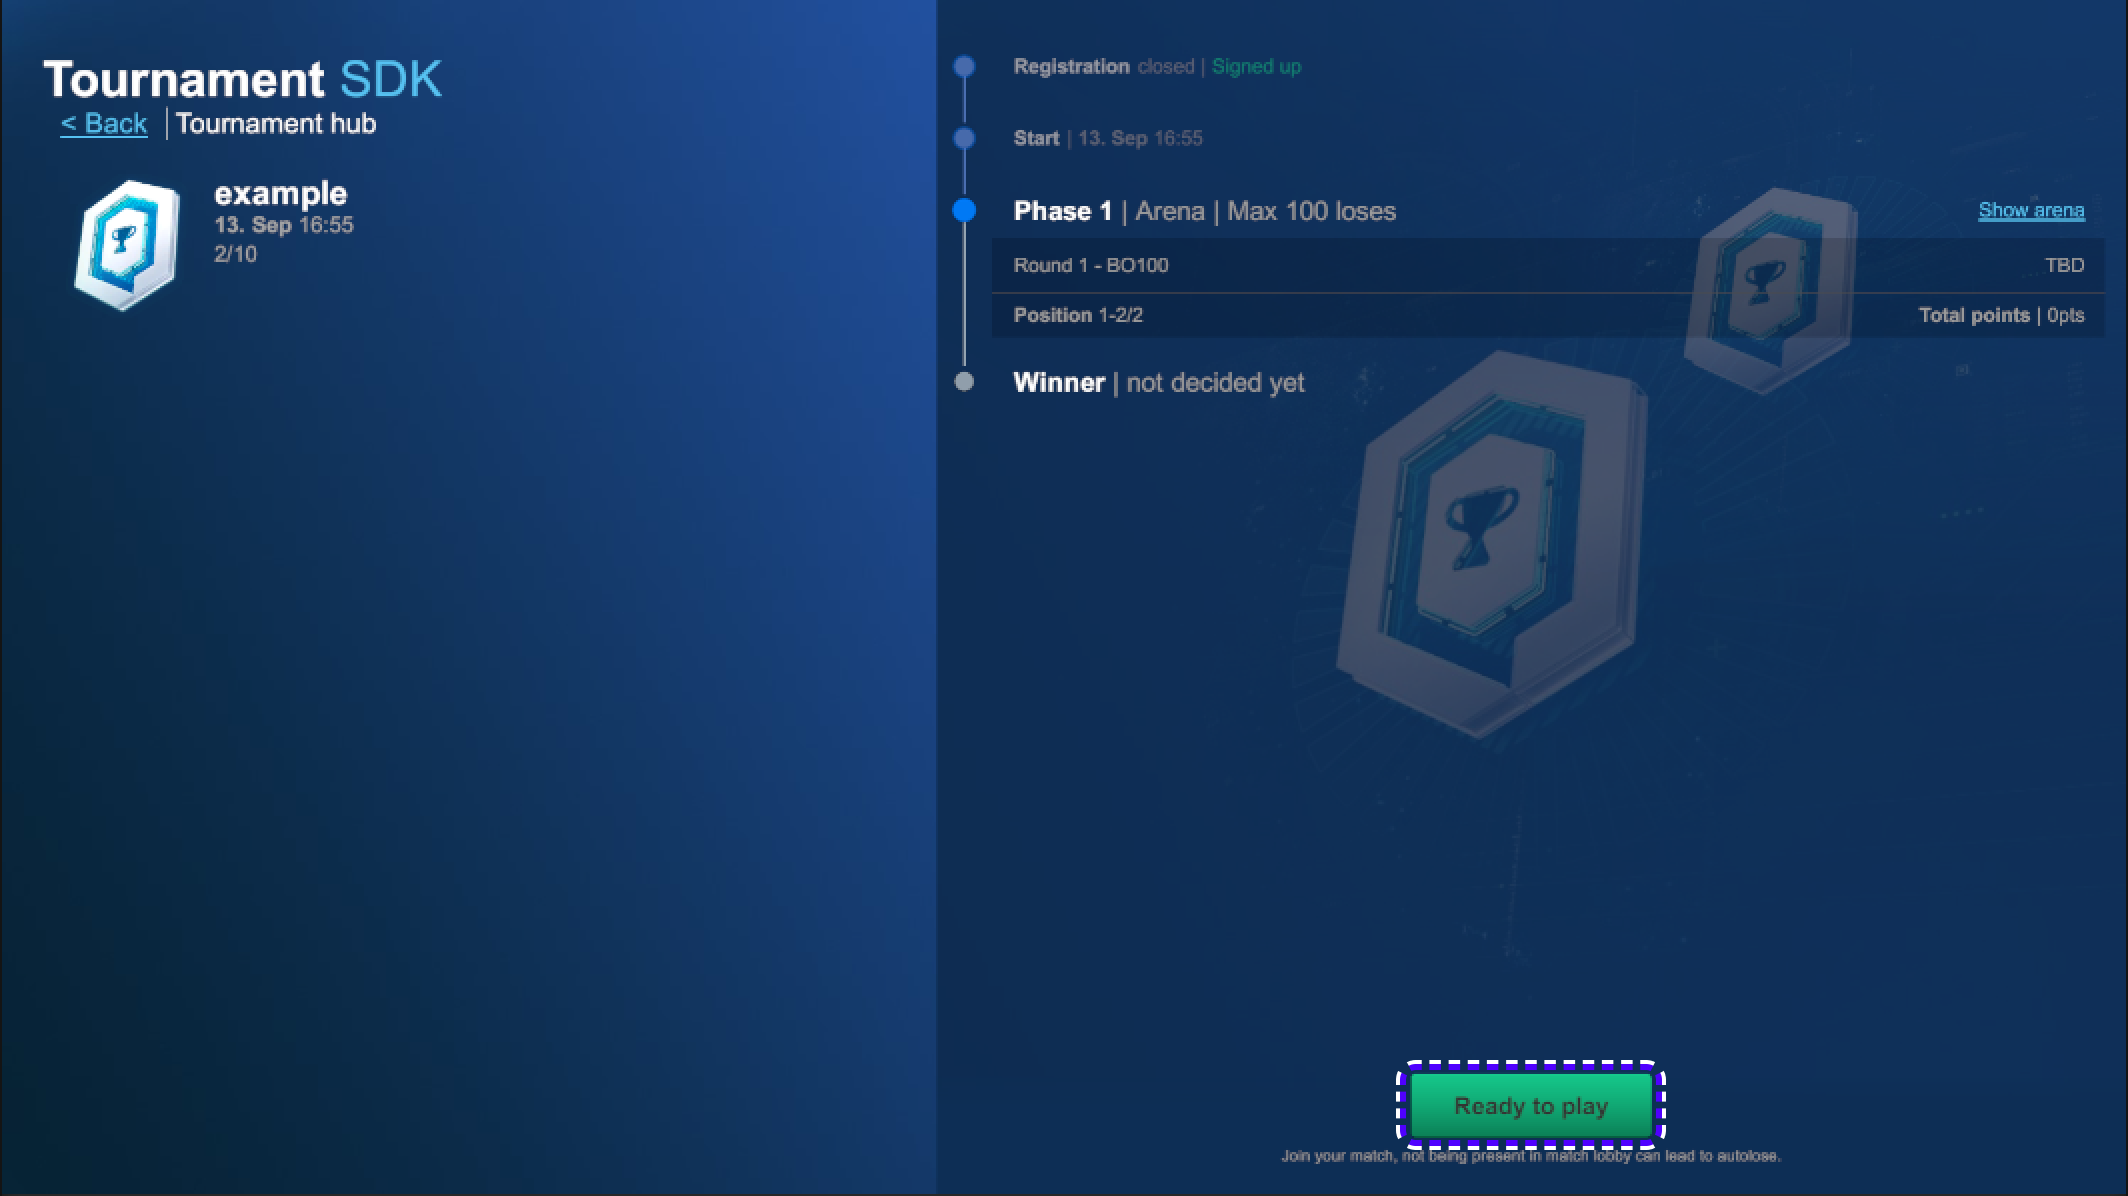This screenshot has width=2128, height=1196.
Task: Click the Signed up status text
Action: [x=1256, y=67]
